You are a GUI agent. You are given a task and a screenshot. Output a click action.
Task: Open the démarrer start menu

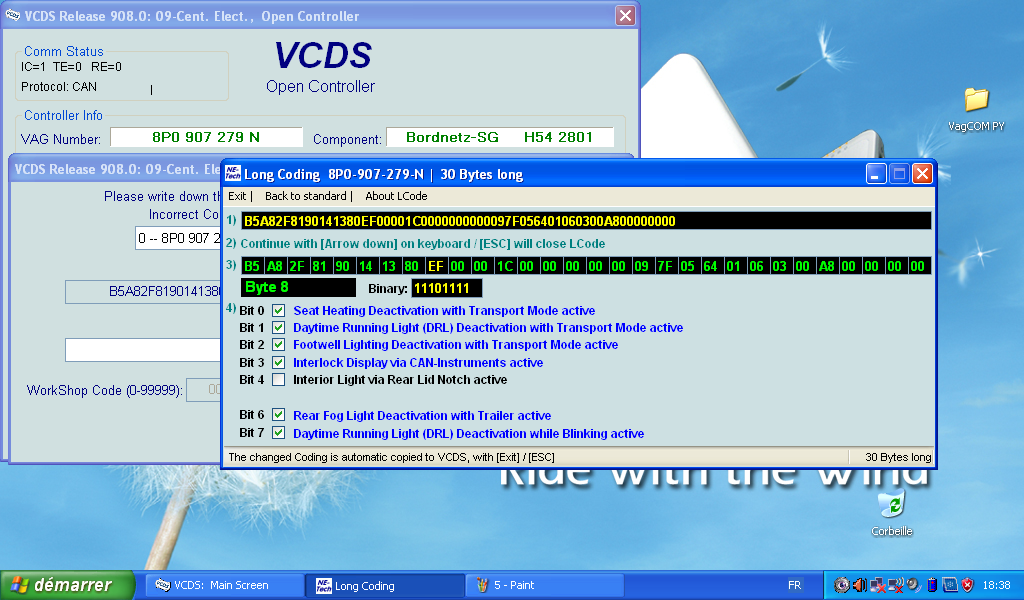(68, 585)
